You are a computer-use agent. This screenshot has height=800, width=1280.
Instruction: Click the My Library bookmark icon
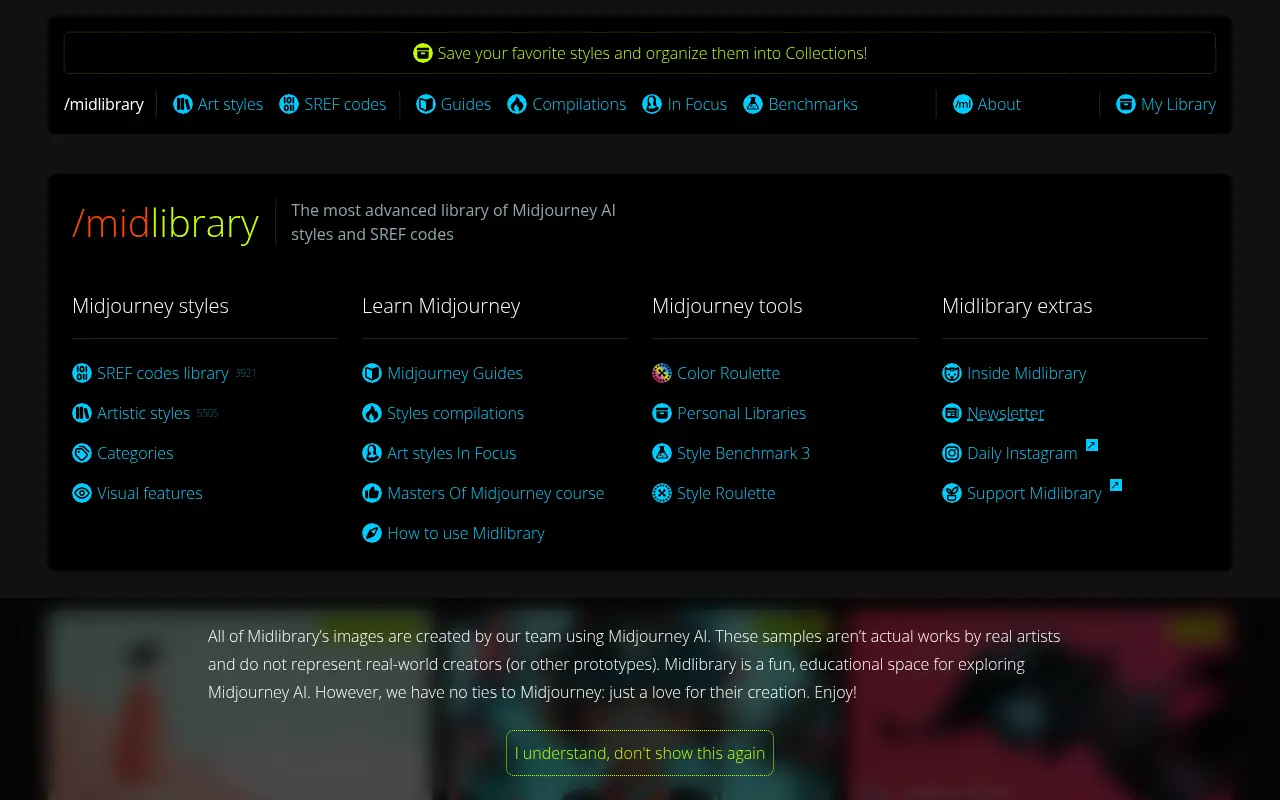tap(1126, 104)
